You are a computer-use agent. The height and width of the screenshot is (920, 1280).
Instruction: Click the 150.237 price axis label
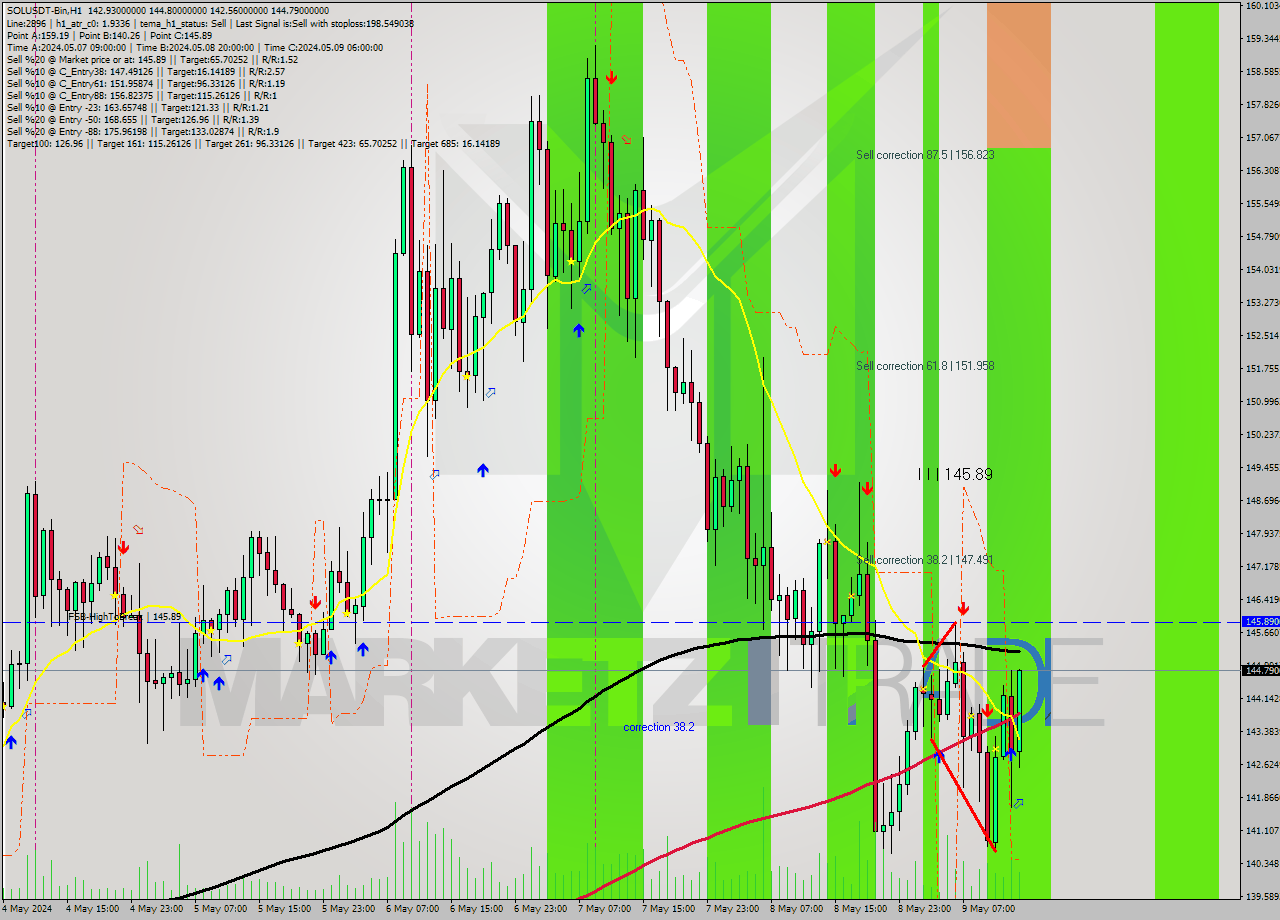pyautogui.click(x=1261, y=435)
